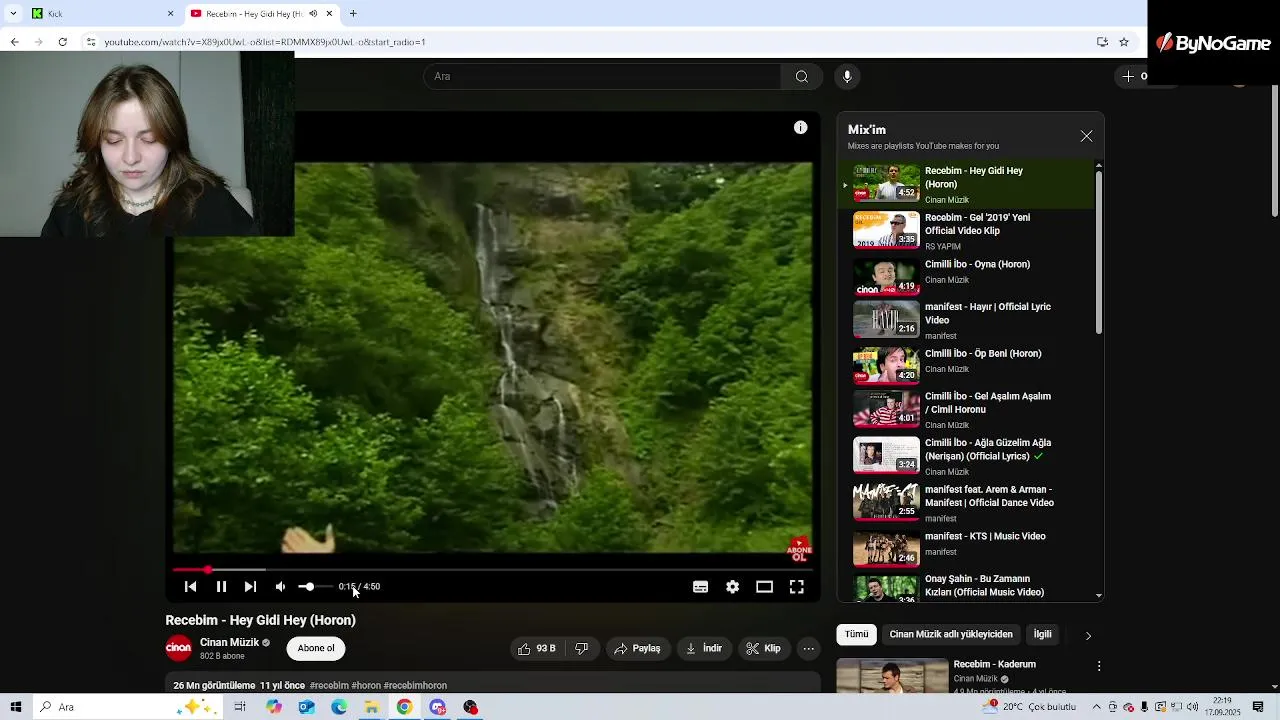Open the video info card icon

tap(800, 127)
